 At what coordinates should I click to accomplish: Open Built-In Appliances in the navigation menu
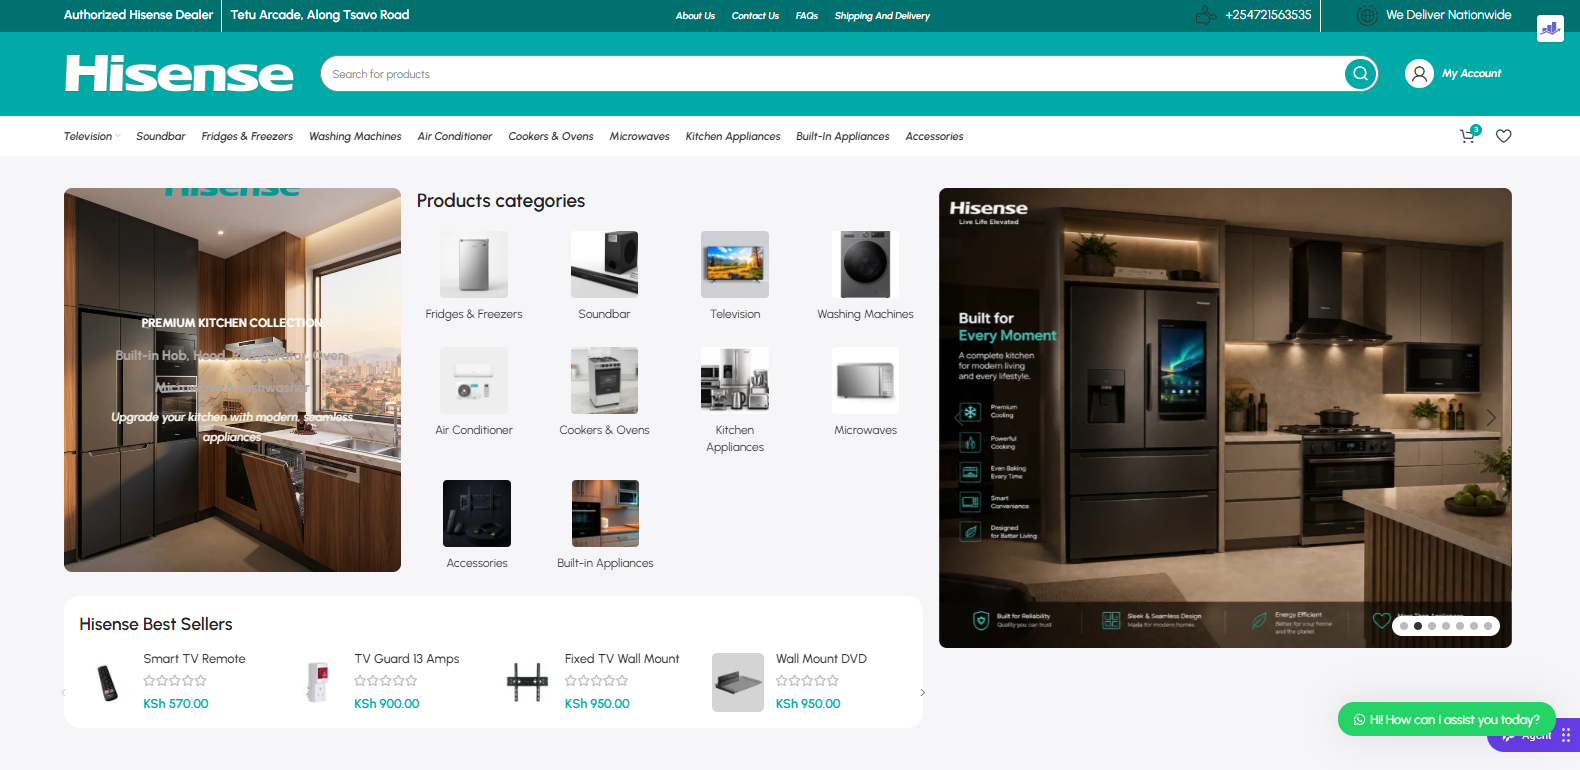(x=843, y=136)
